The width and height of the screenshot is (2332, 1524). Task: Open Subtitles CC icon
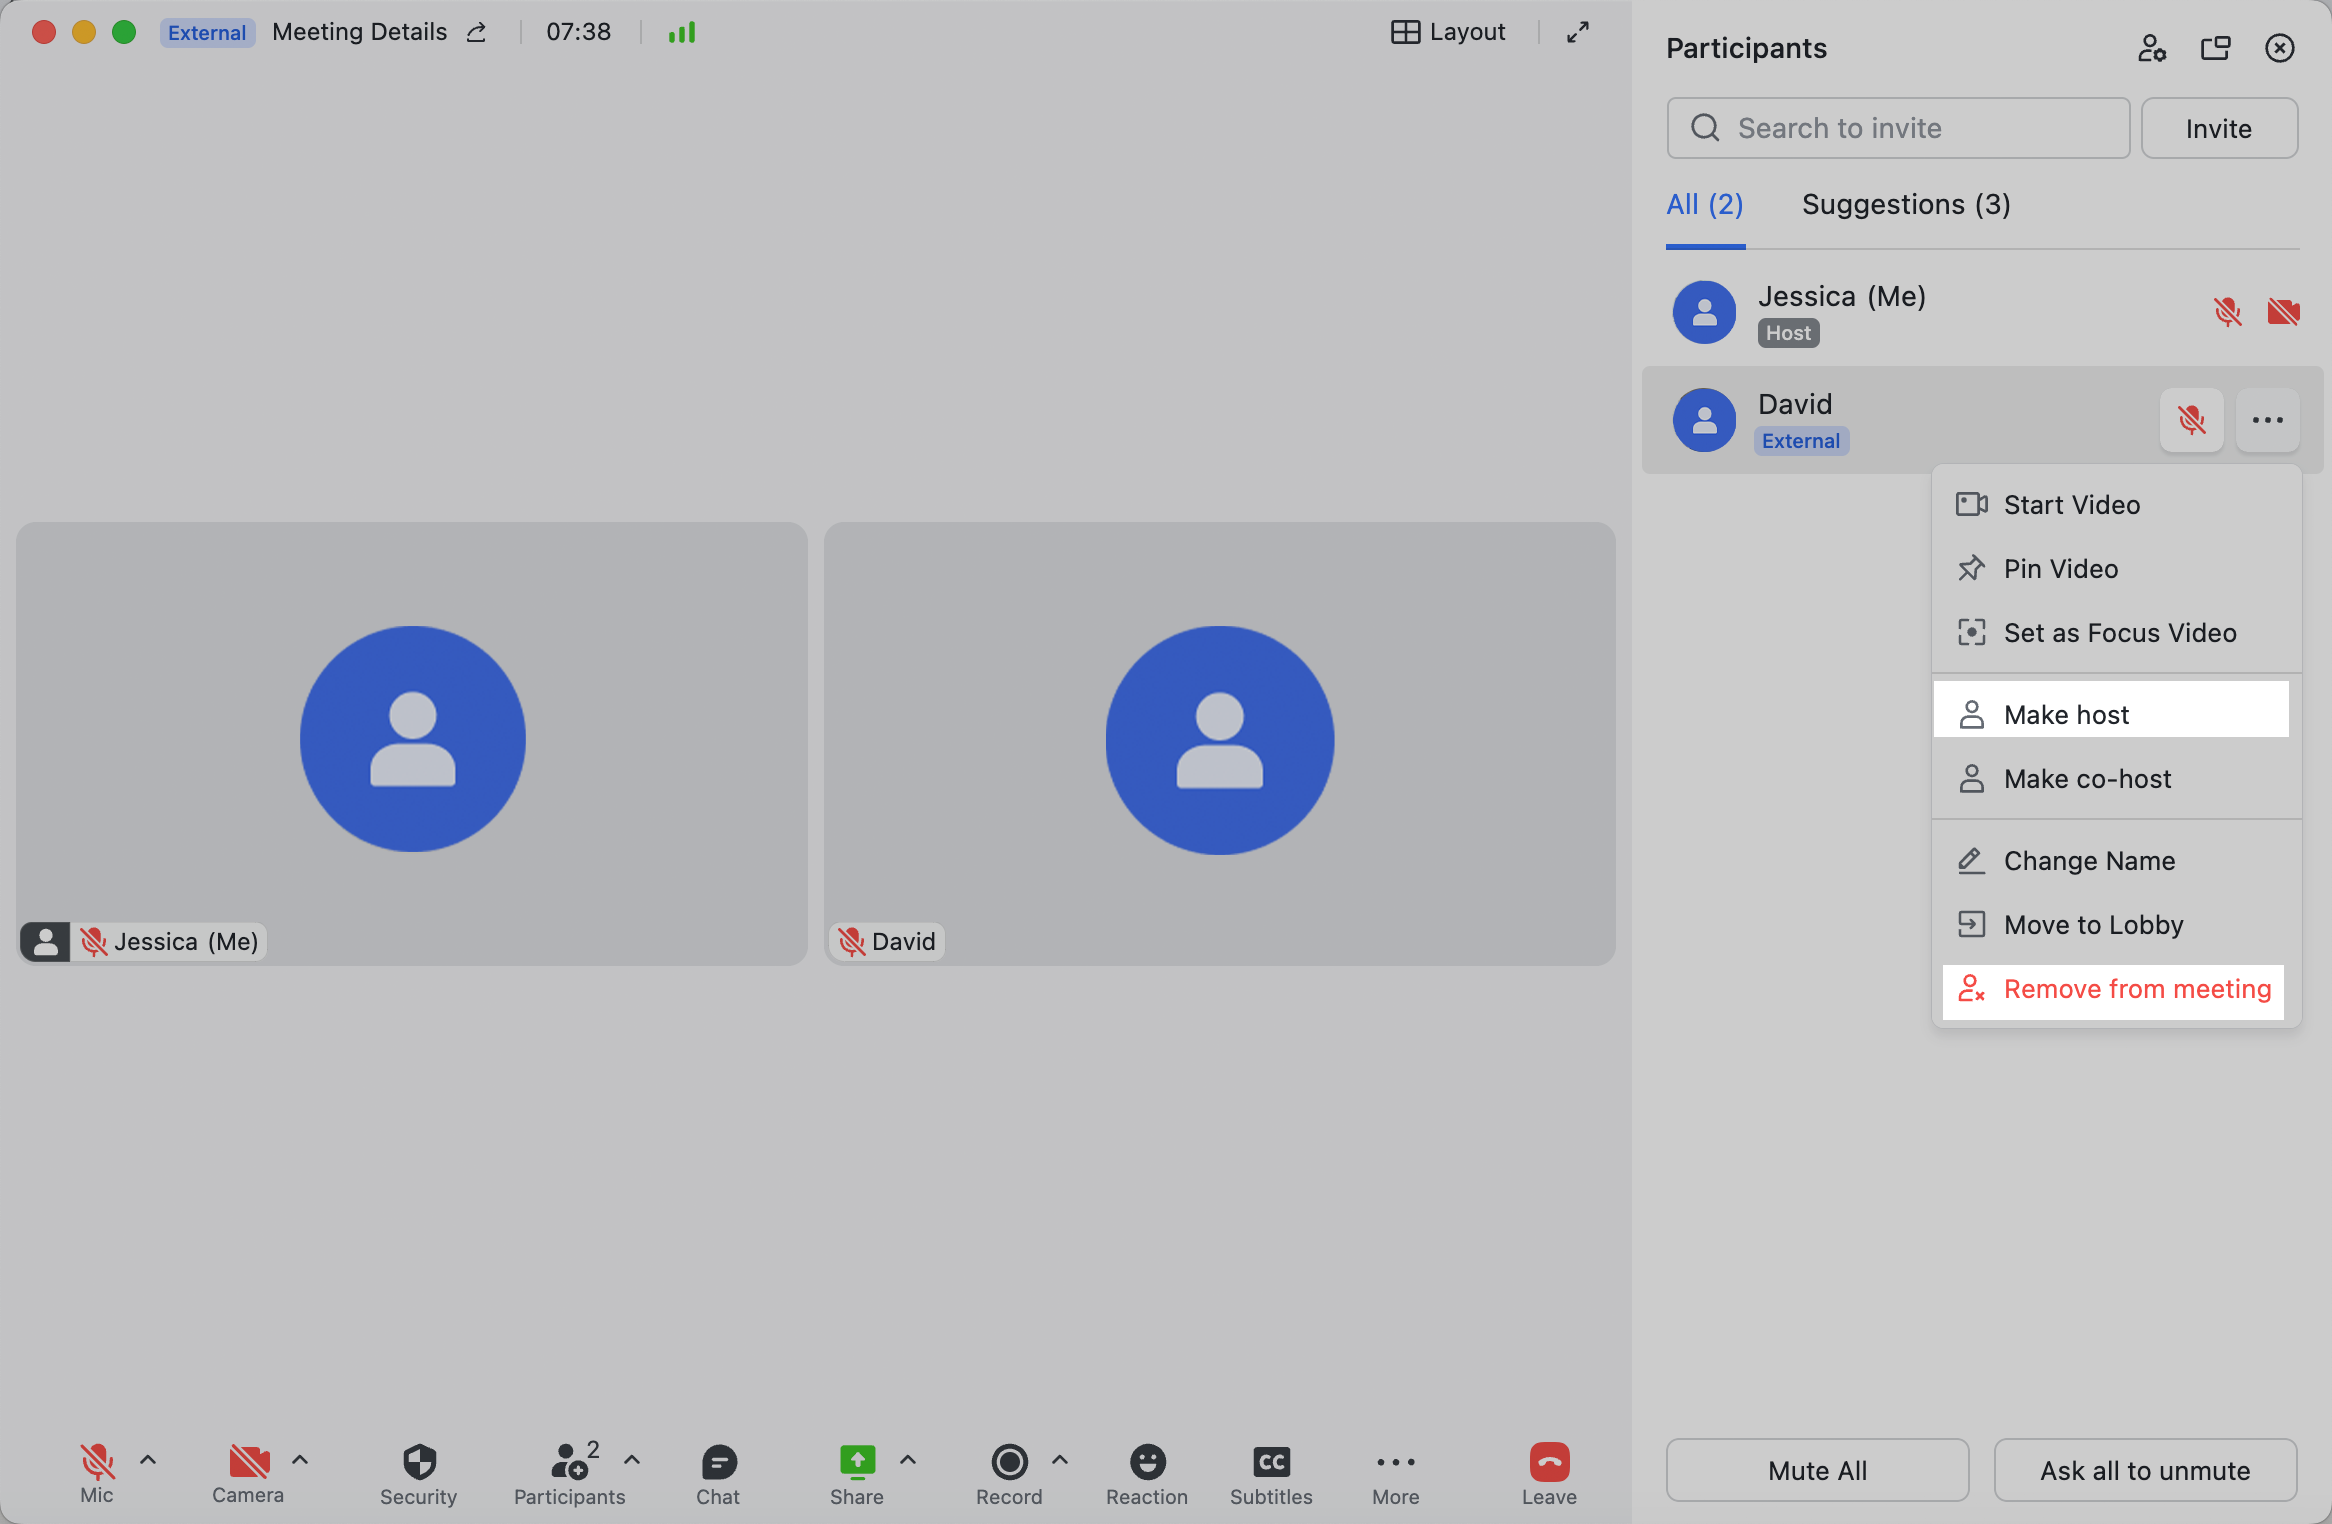pos(1271,1463)
